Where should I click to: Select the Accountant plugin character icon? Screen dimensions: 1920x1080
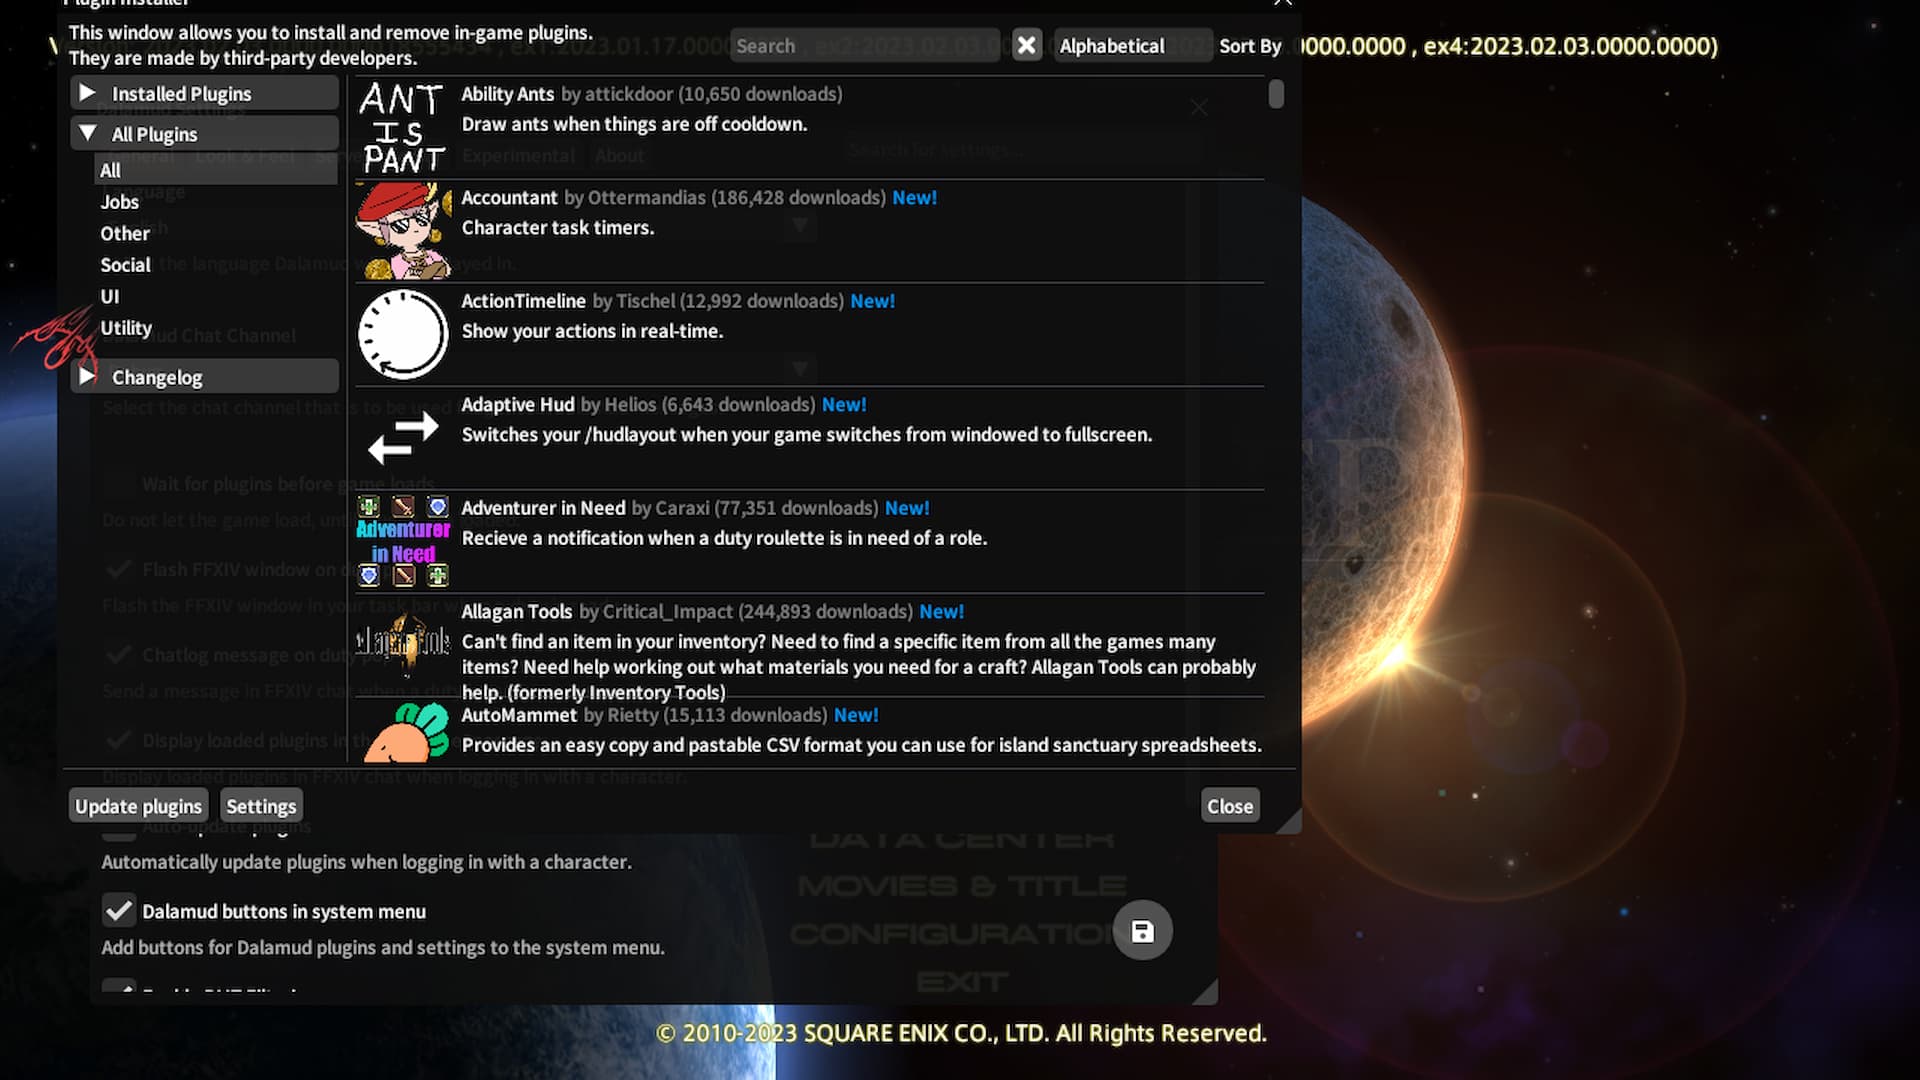pos(403,231)
